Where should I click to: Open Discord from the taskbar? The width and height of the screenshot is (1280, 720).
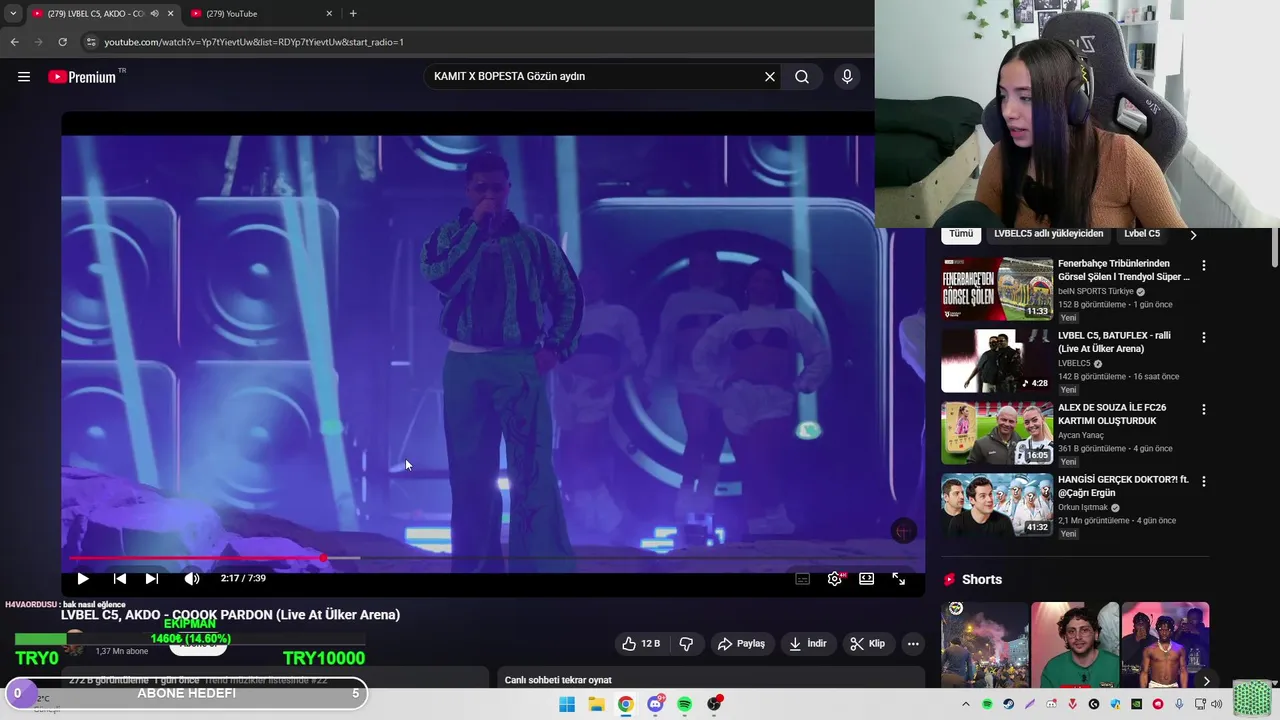pos(655,705)
